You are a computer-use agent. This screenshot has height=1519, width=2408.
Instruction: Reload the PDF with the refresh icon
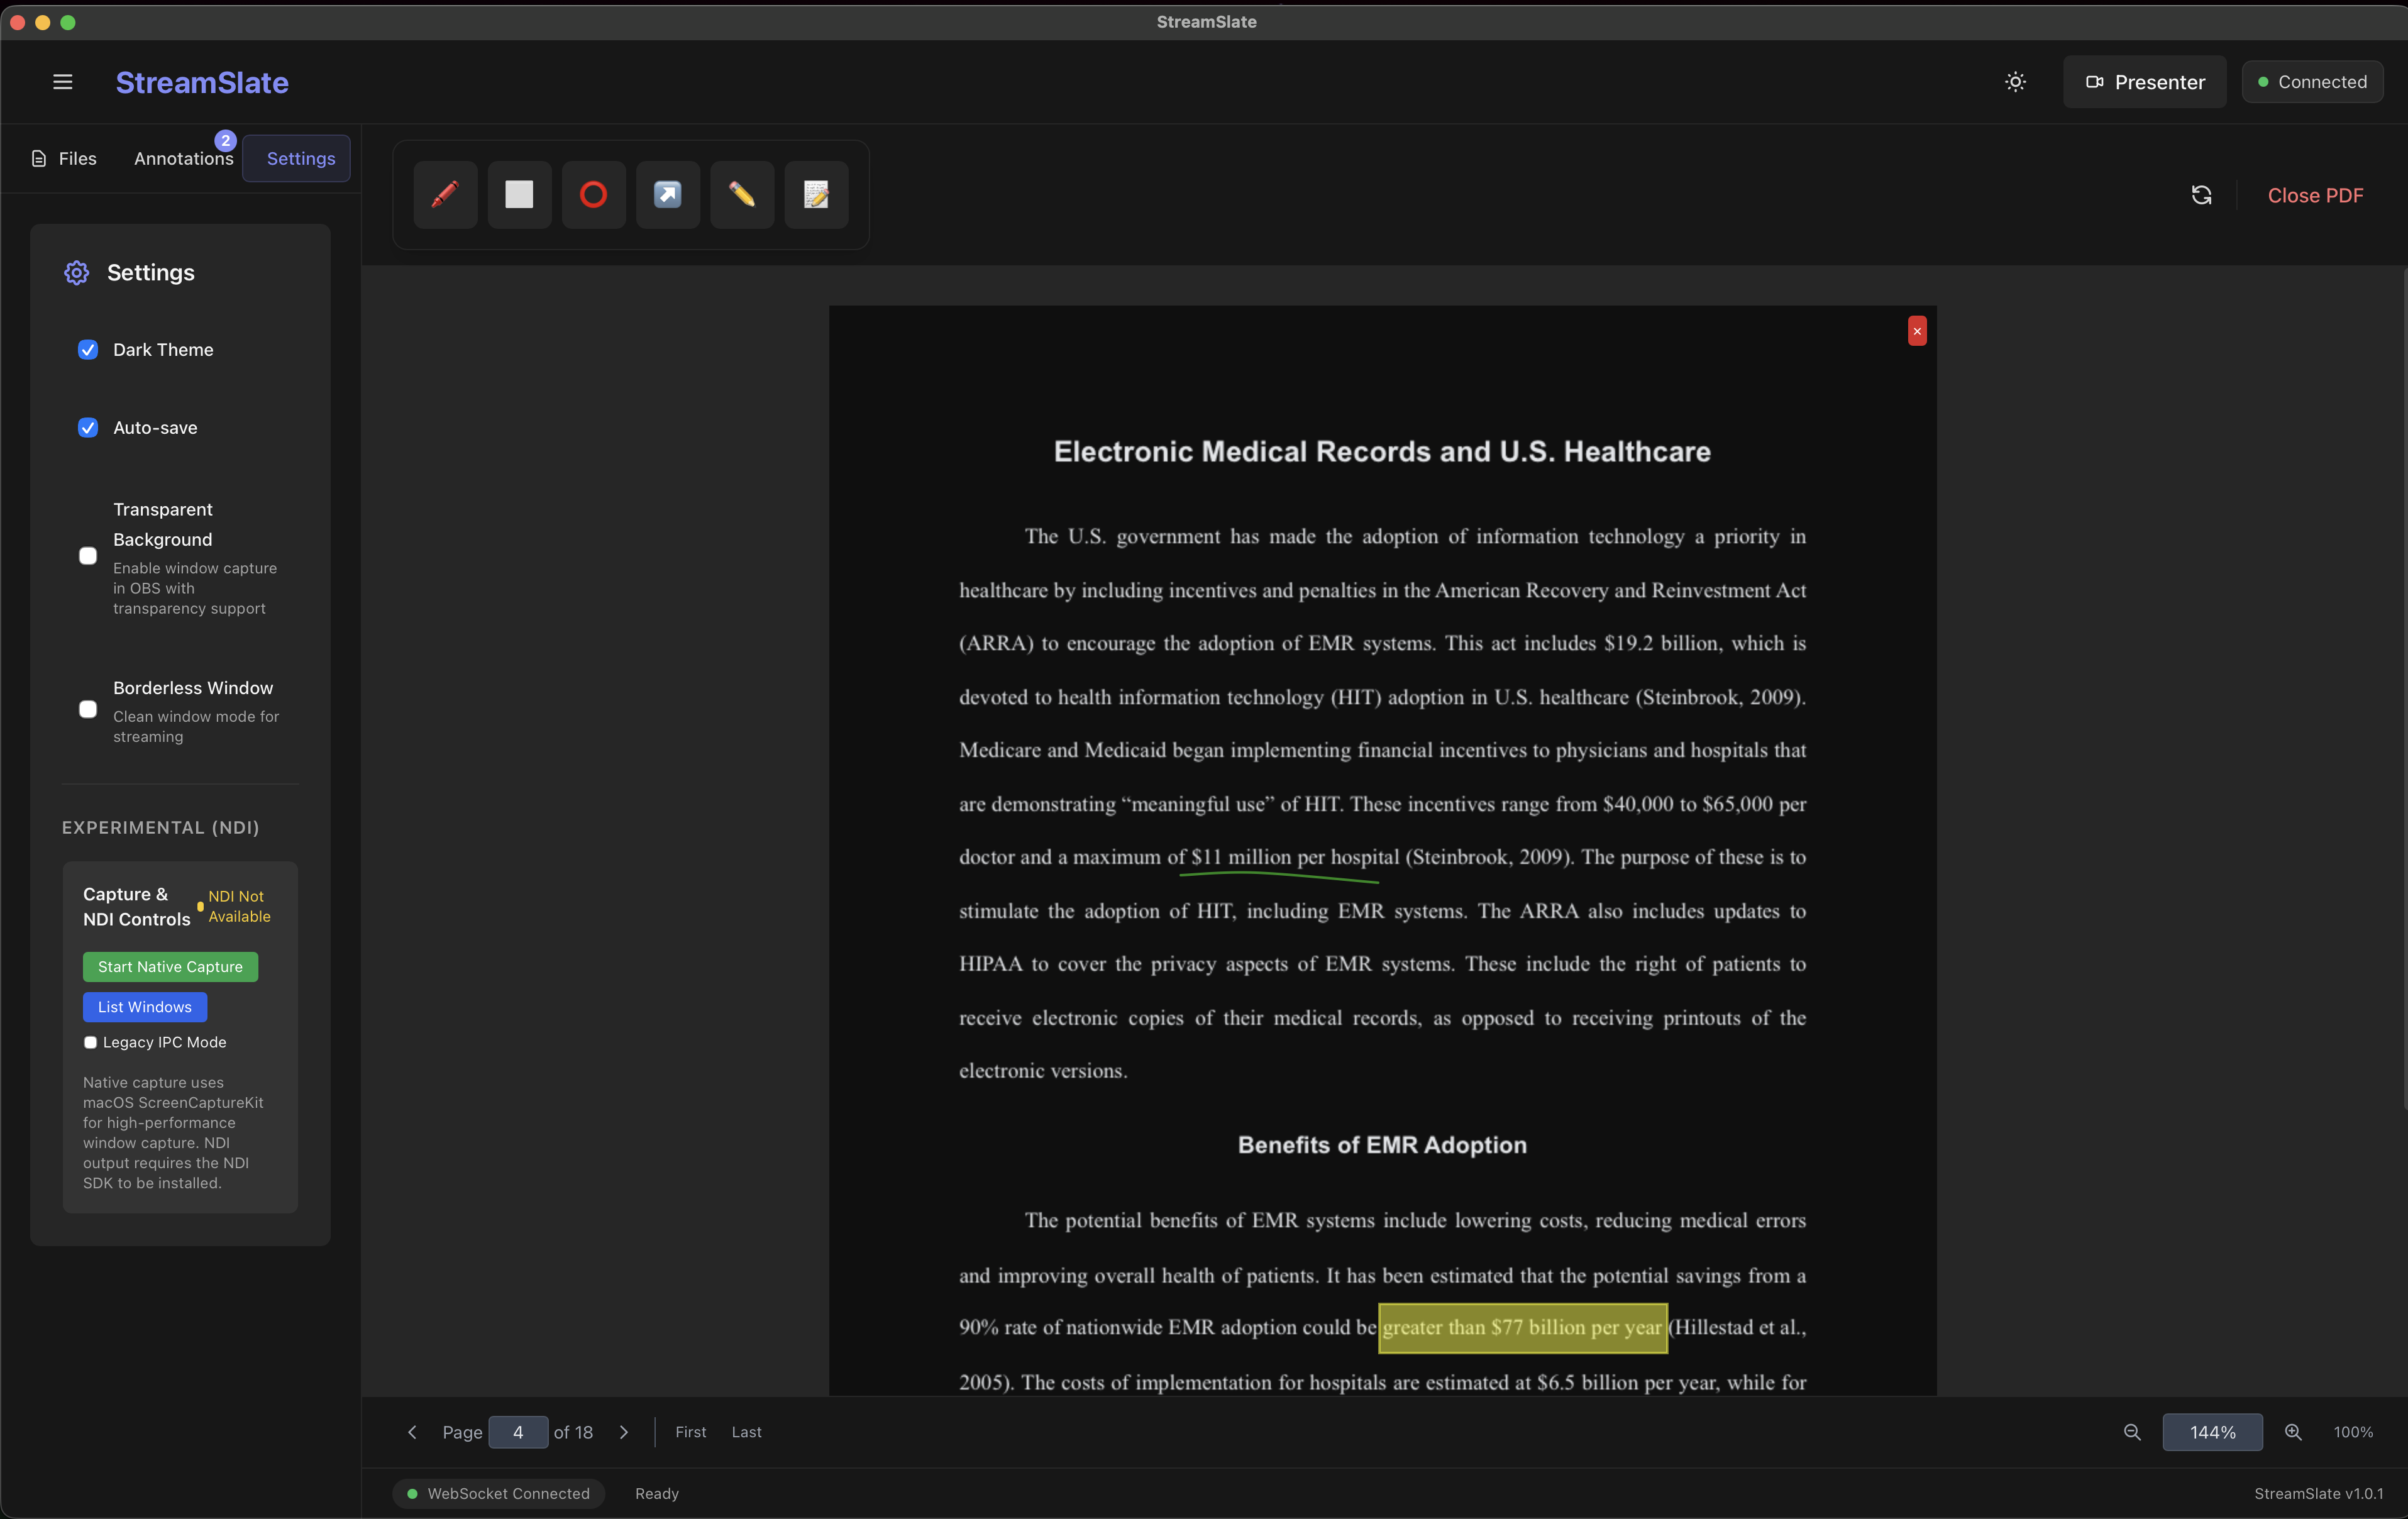pos(2201,195)
